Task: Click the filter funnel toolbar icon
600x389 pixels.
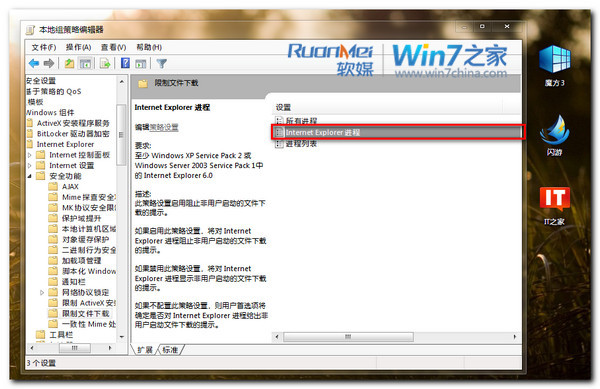Action: click(162, 63)
